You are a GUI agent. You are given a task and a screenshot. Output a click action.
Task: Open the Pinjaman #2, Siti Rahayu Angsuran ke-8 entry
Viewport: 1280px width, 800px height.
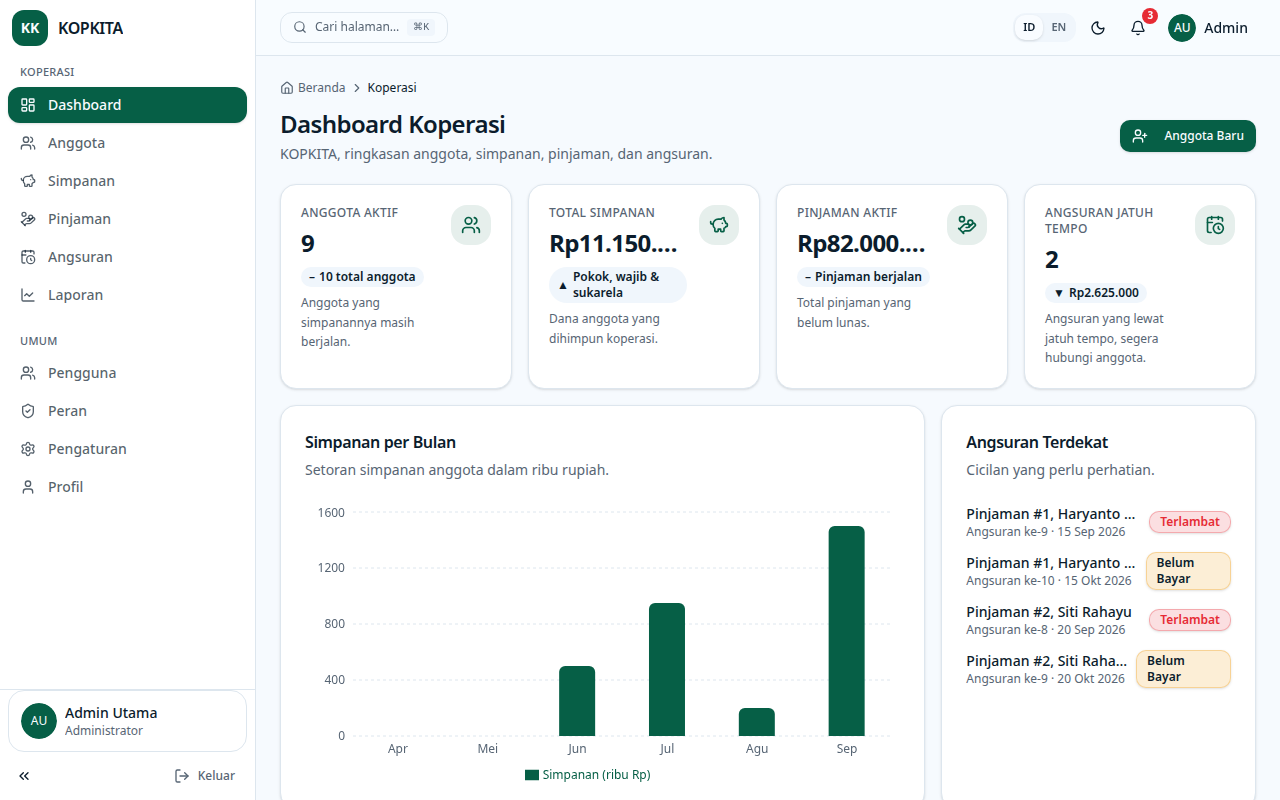(1098, 620)
